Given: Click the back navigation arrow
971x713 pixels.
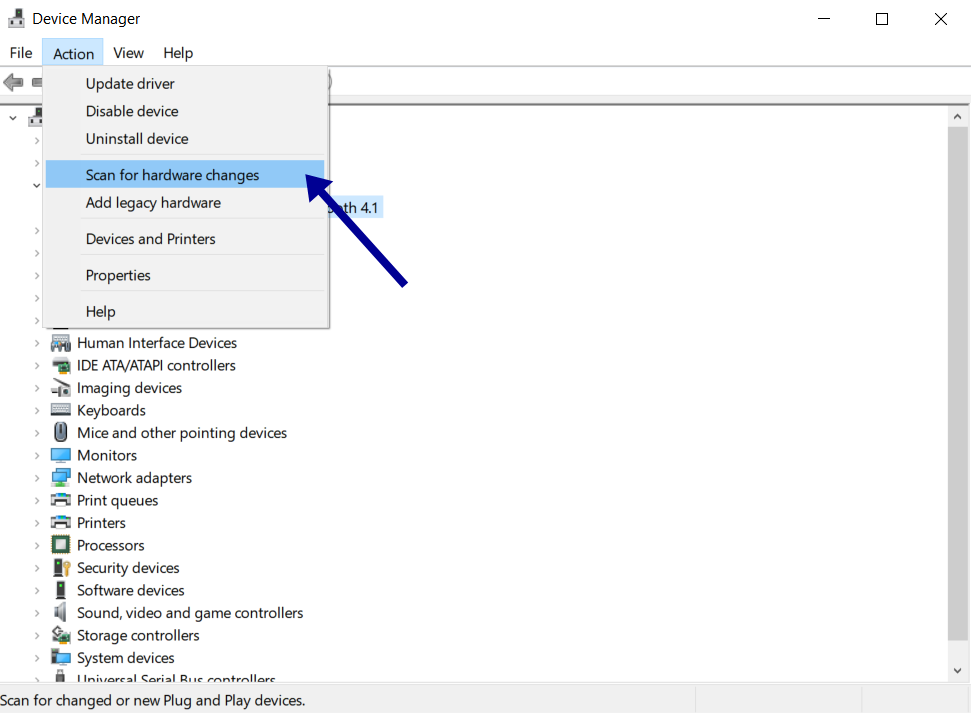Looking at the screenshot, I should [x=14, y=81].
